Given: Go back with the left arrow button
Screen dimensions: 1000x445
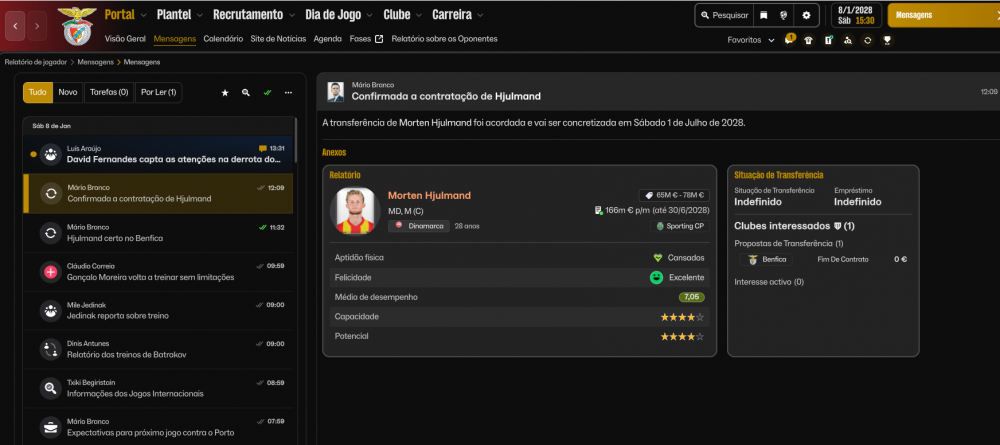Looking at the screenshot, I should [x=15, y=26].
